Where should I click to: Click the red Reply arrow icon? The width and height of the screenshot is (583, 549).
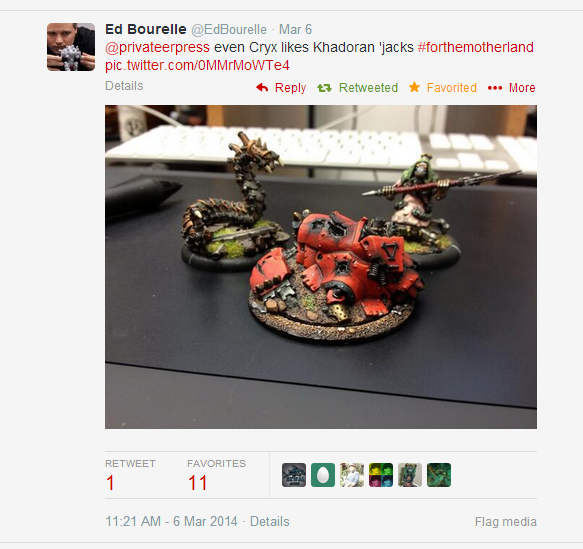[262, 88]
